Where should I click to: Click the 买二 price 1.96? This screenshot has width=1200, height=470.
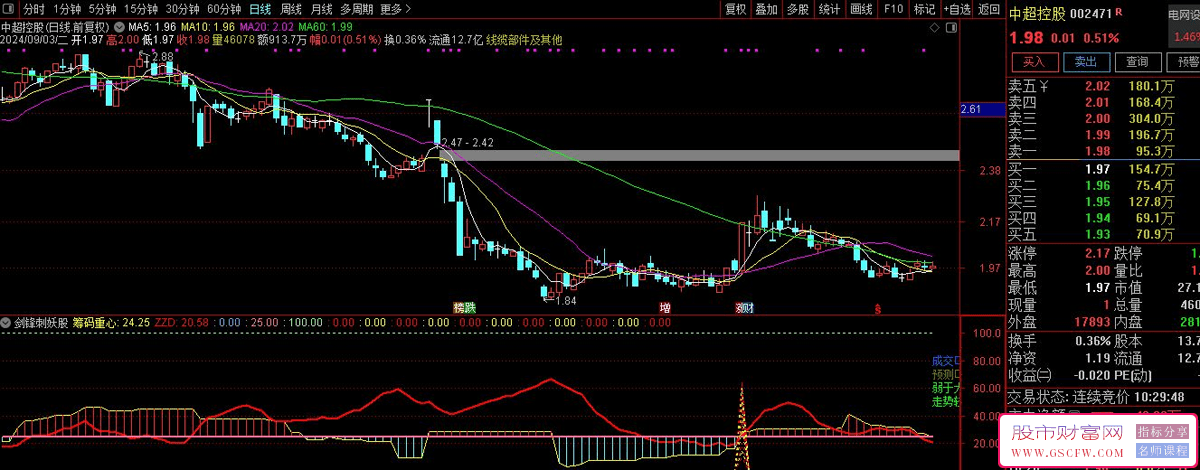1097,185
